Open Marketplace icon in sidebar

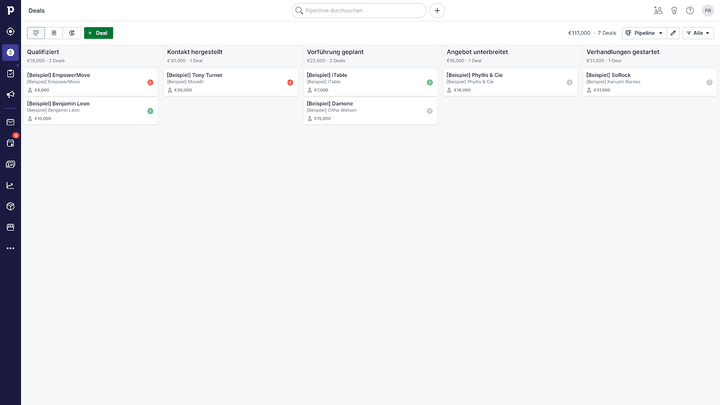[x=10, y=227]
